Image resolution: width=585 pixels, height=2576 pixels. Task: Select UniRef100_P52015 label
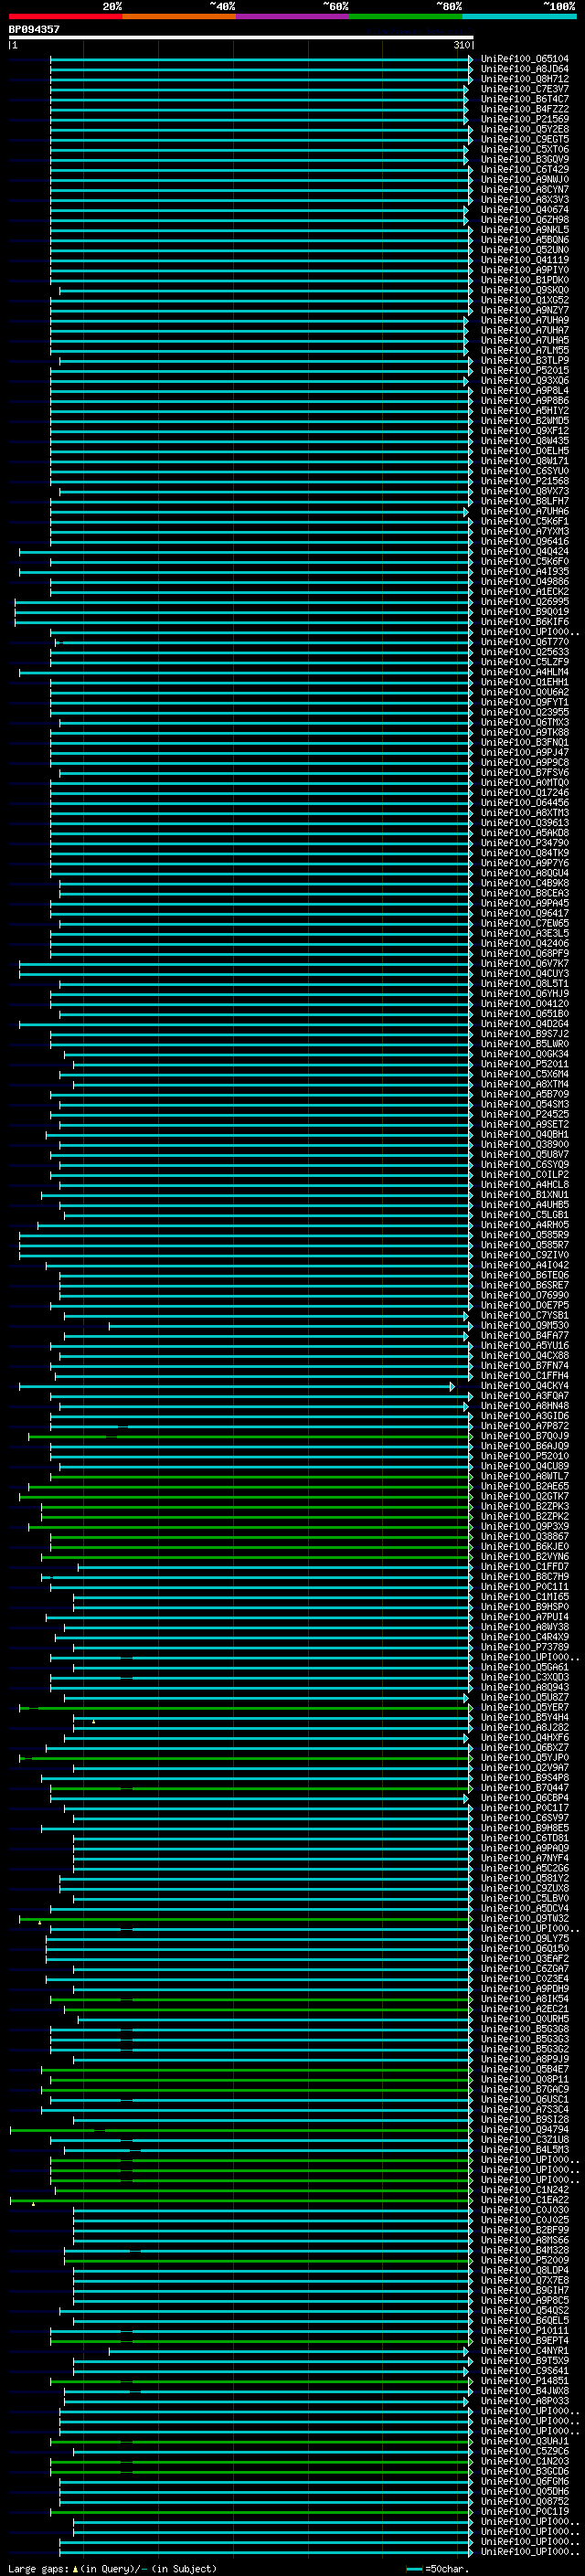pos(524,370)
